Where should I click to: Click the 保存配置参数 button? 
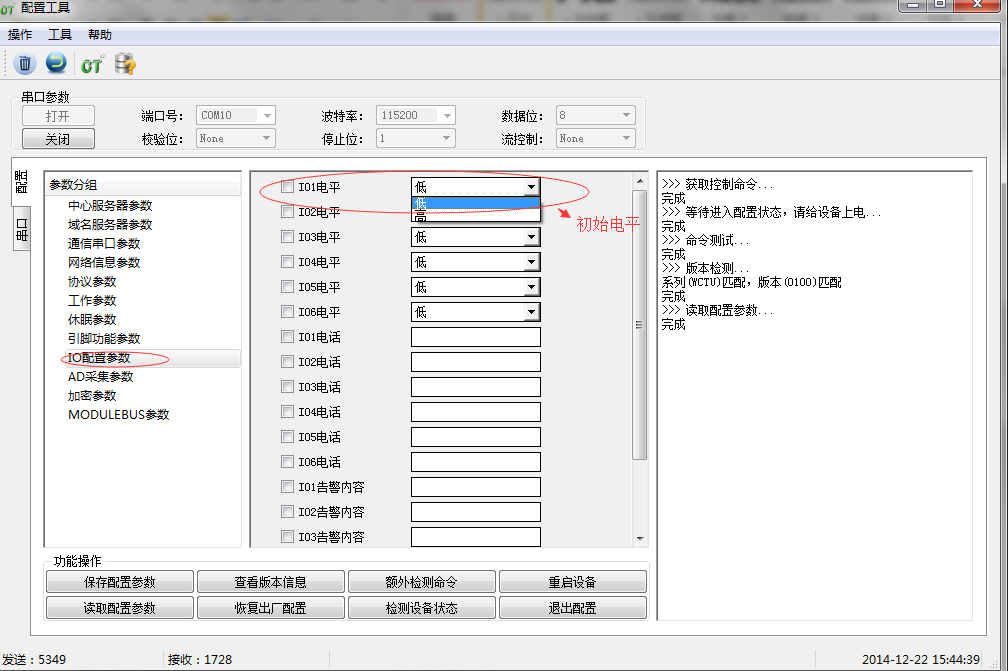point(120,582)
